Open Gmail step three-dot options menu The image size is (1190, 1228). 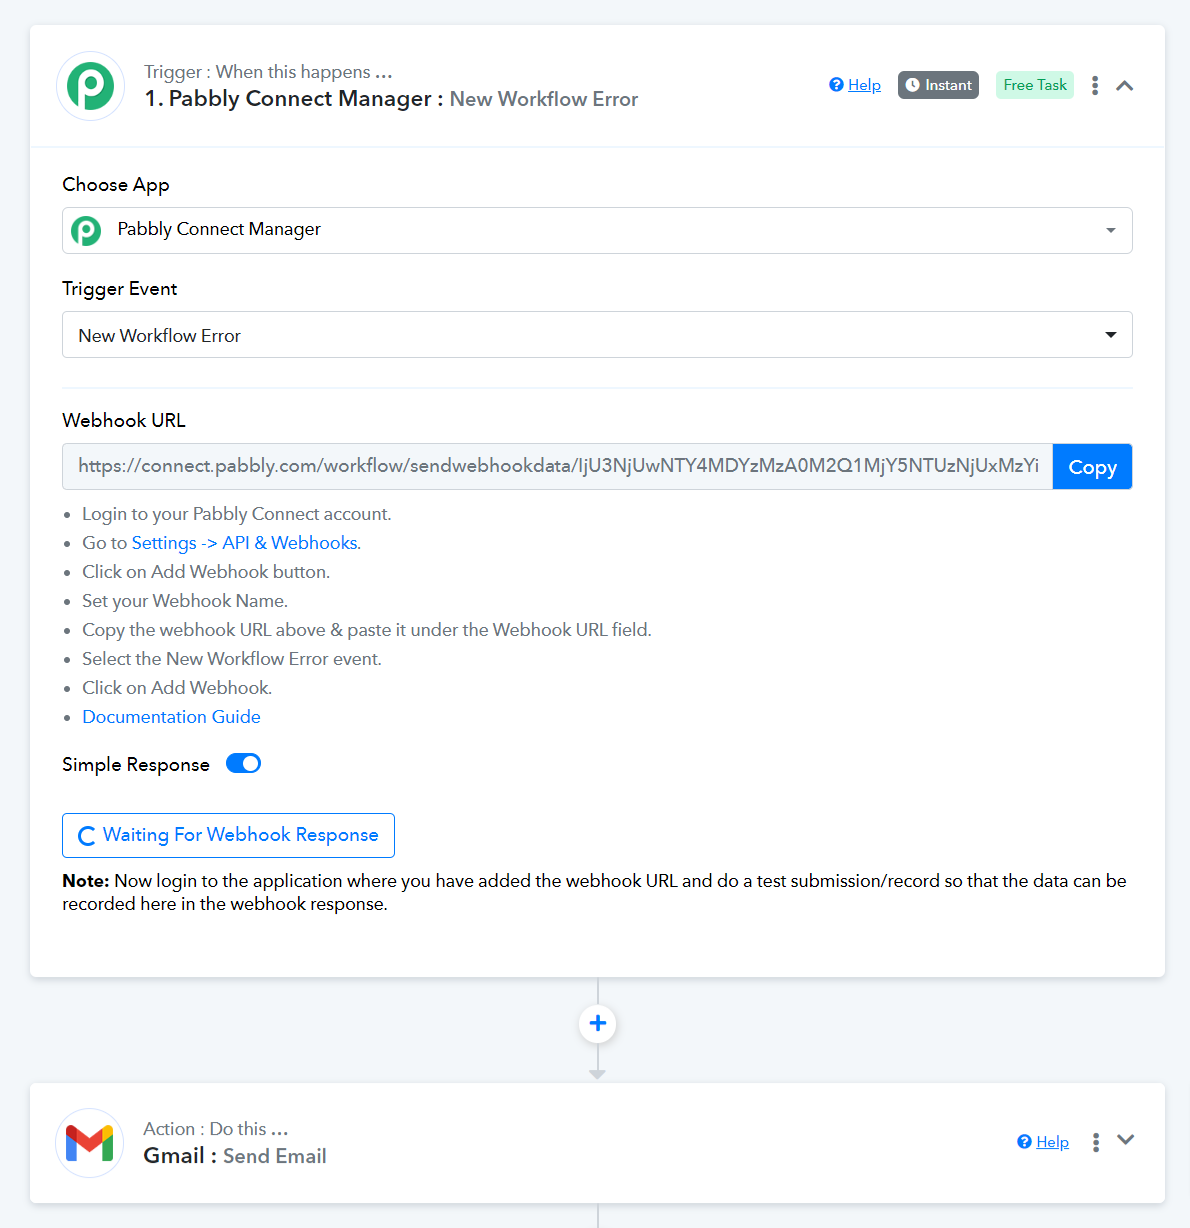1096,1142
